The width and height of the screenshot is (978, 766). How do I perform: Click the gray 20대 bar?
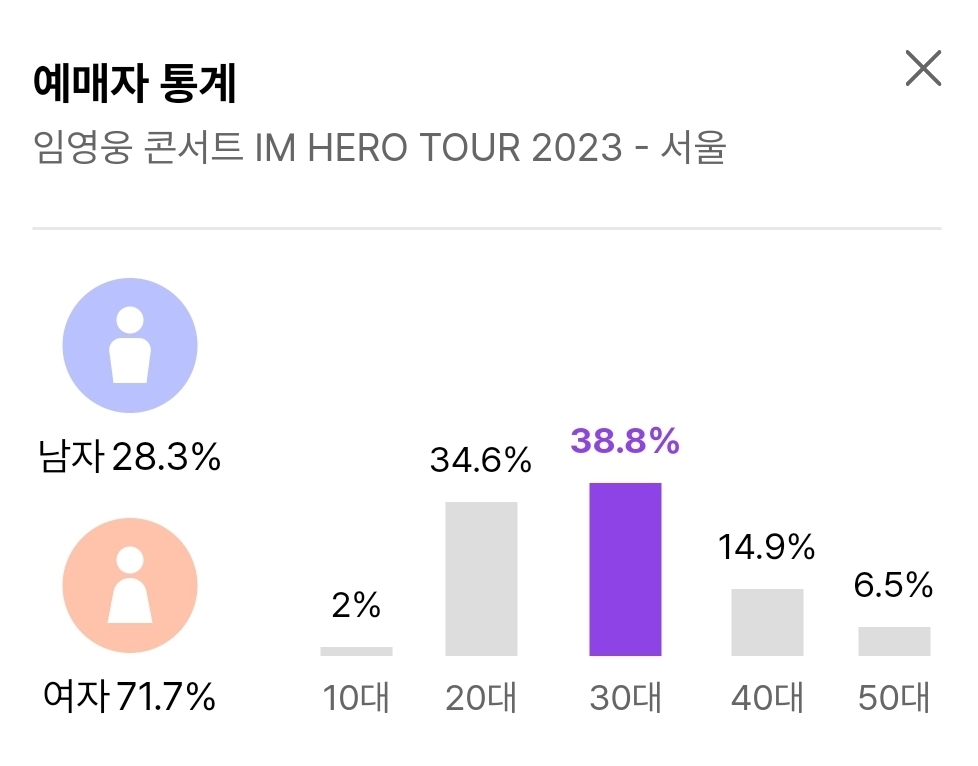click(482, 580)
